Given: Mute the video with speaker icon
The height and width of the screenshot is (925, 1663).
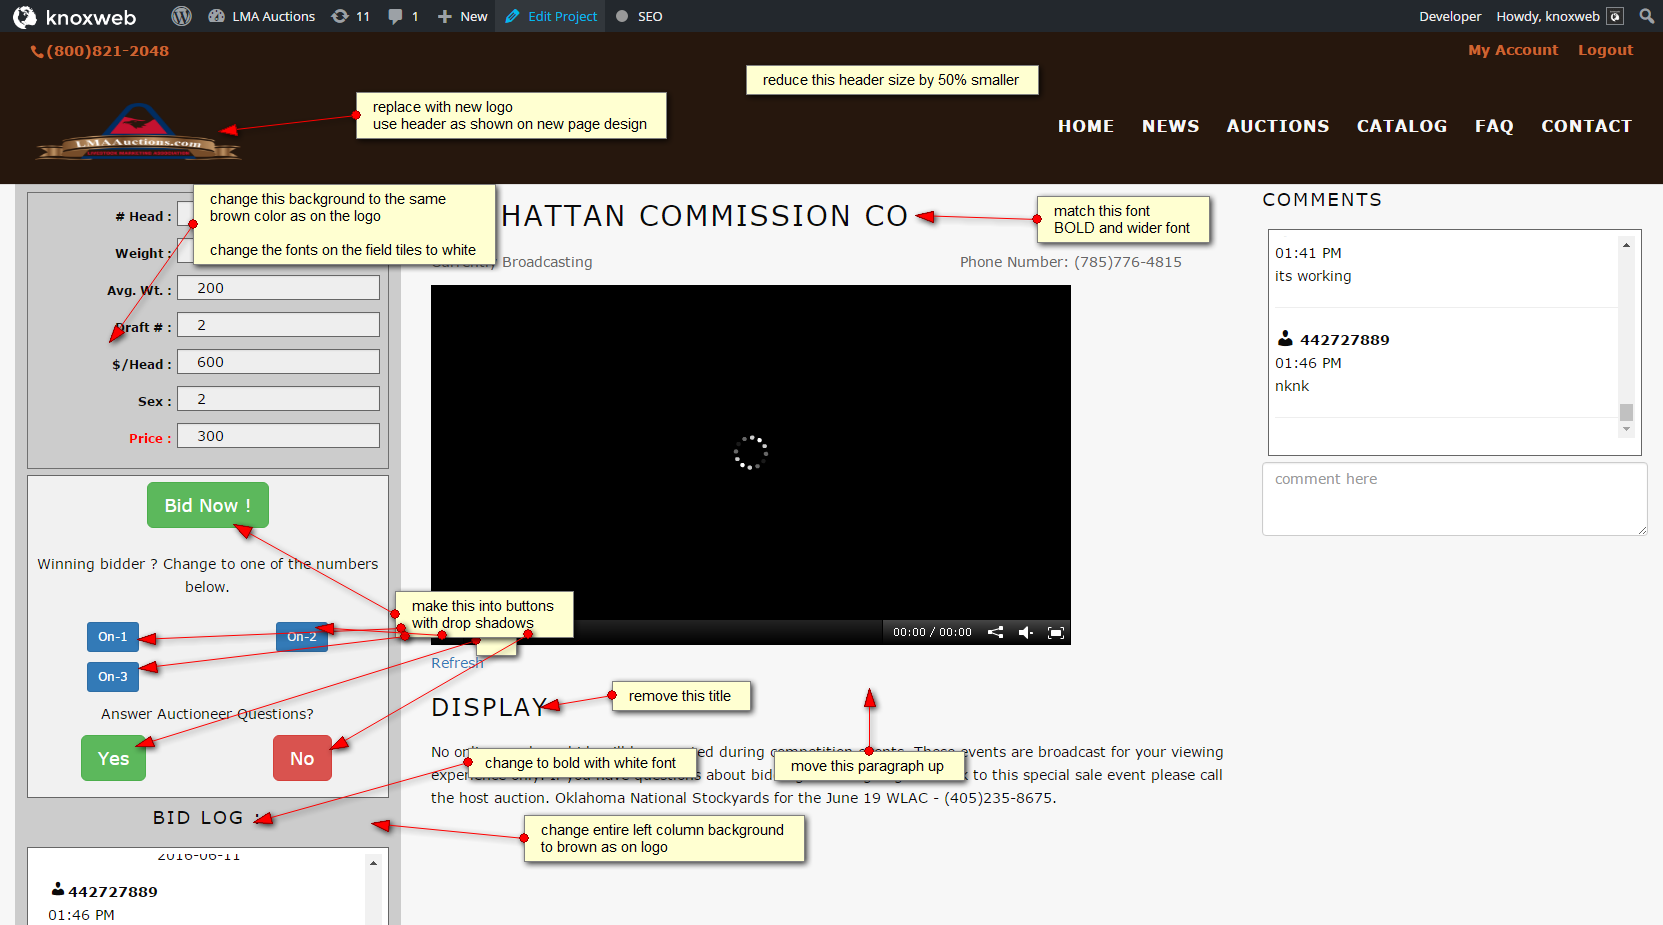Looking at the screenshot, I should pos(1025,632).
